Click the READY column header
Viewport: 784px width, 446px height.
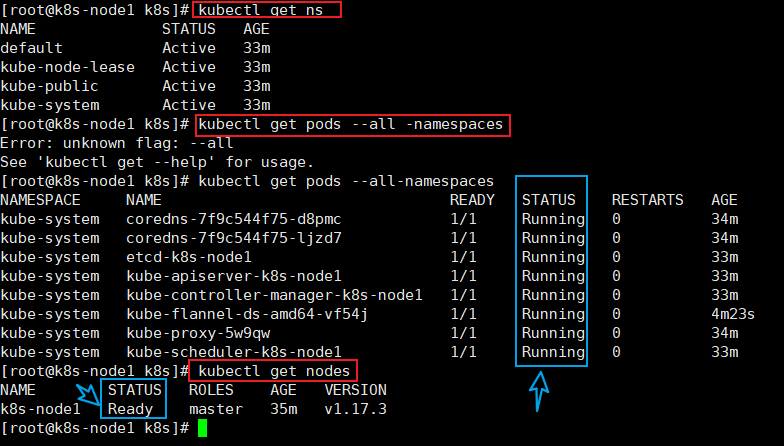[472, 200]
